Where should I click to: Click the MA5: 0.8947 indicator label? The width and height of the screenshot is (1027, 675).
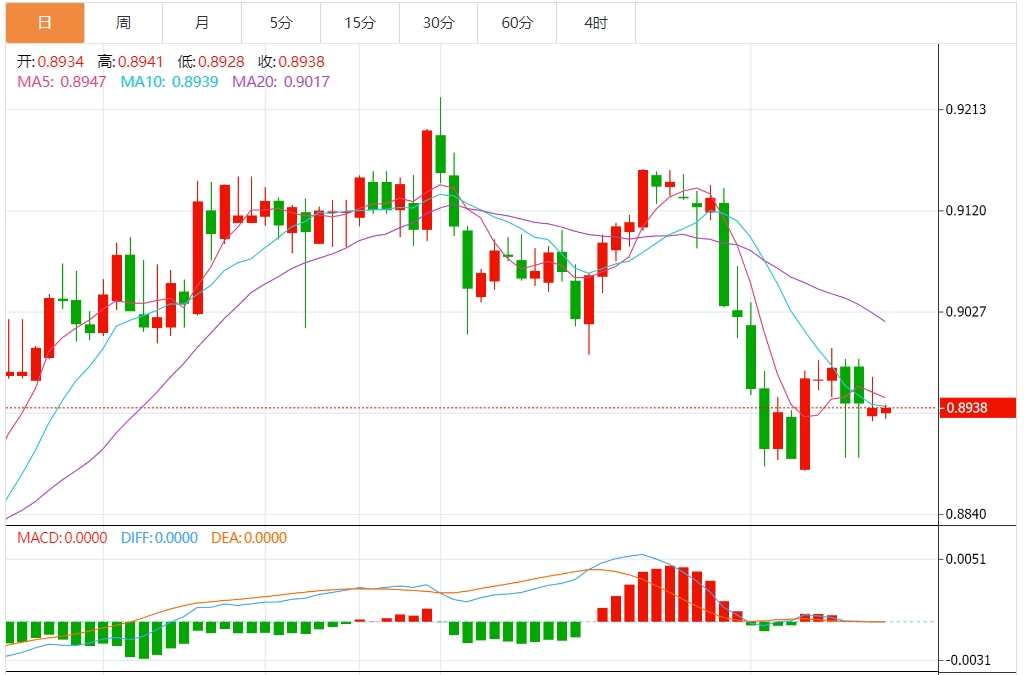pos(62,82)
